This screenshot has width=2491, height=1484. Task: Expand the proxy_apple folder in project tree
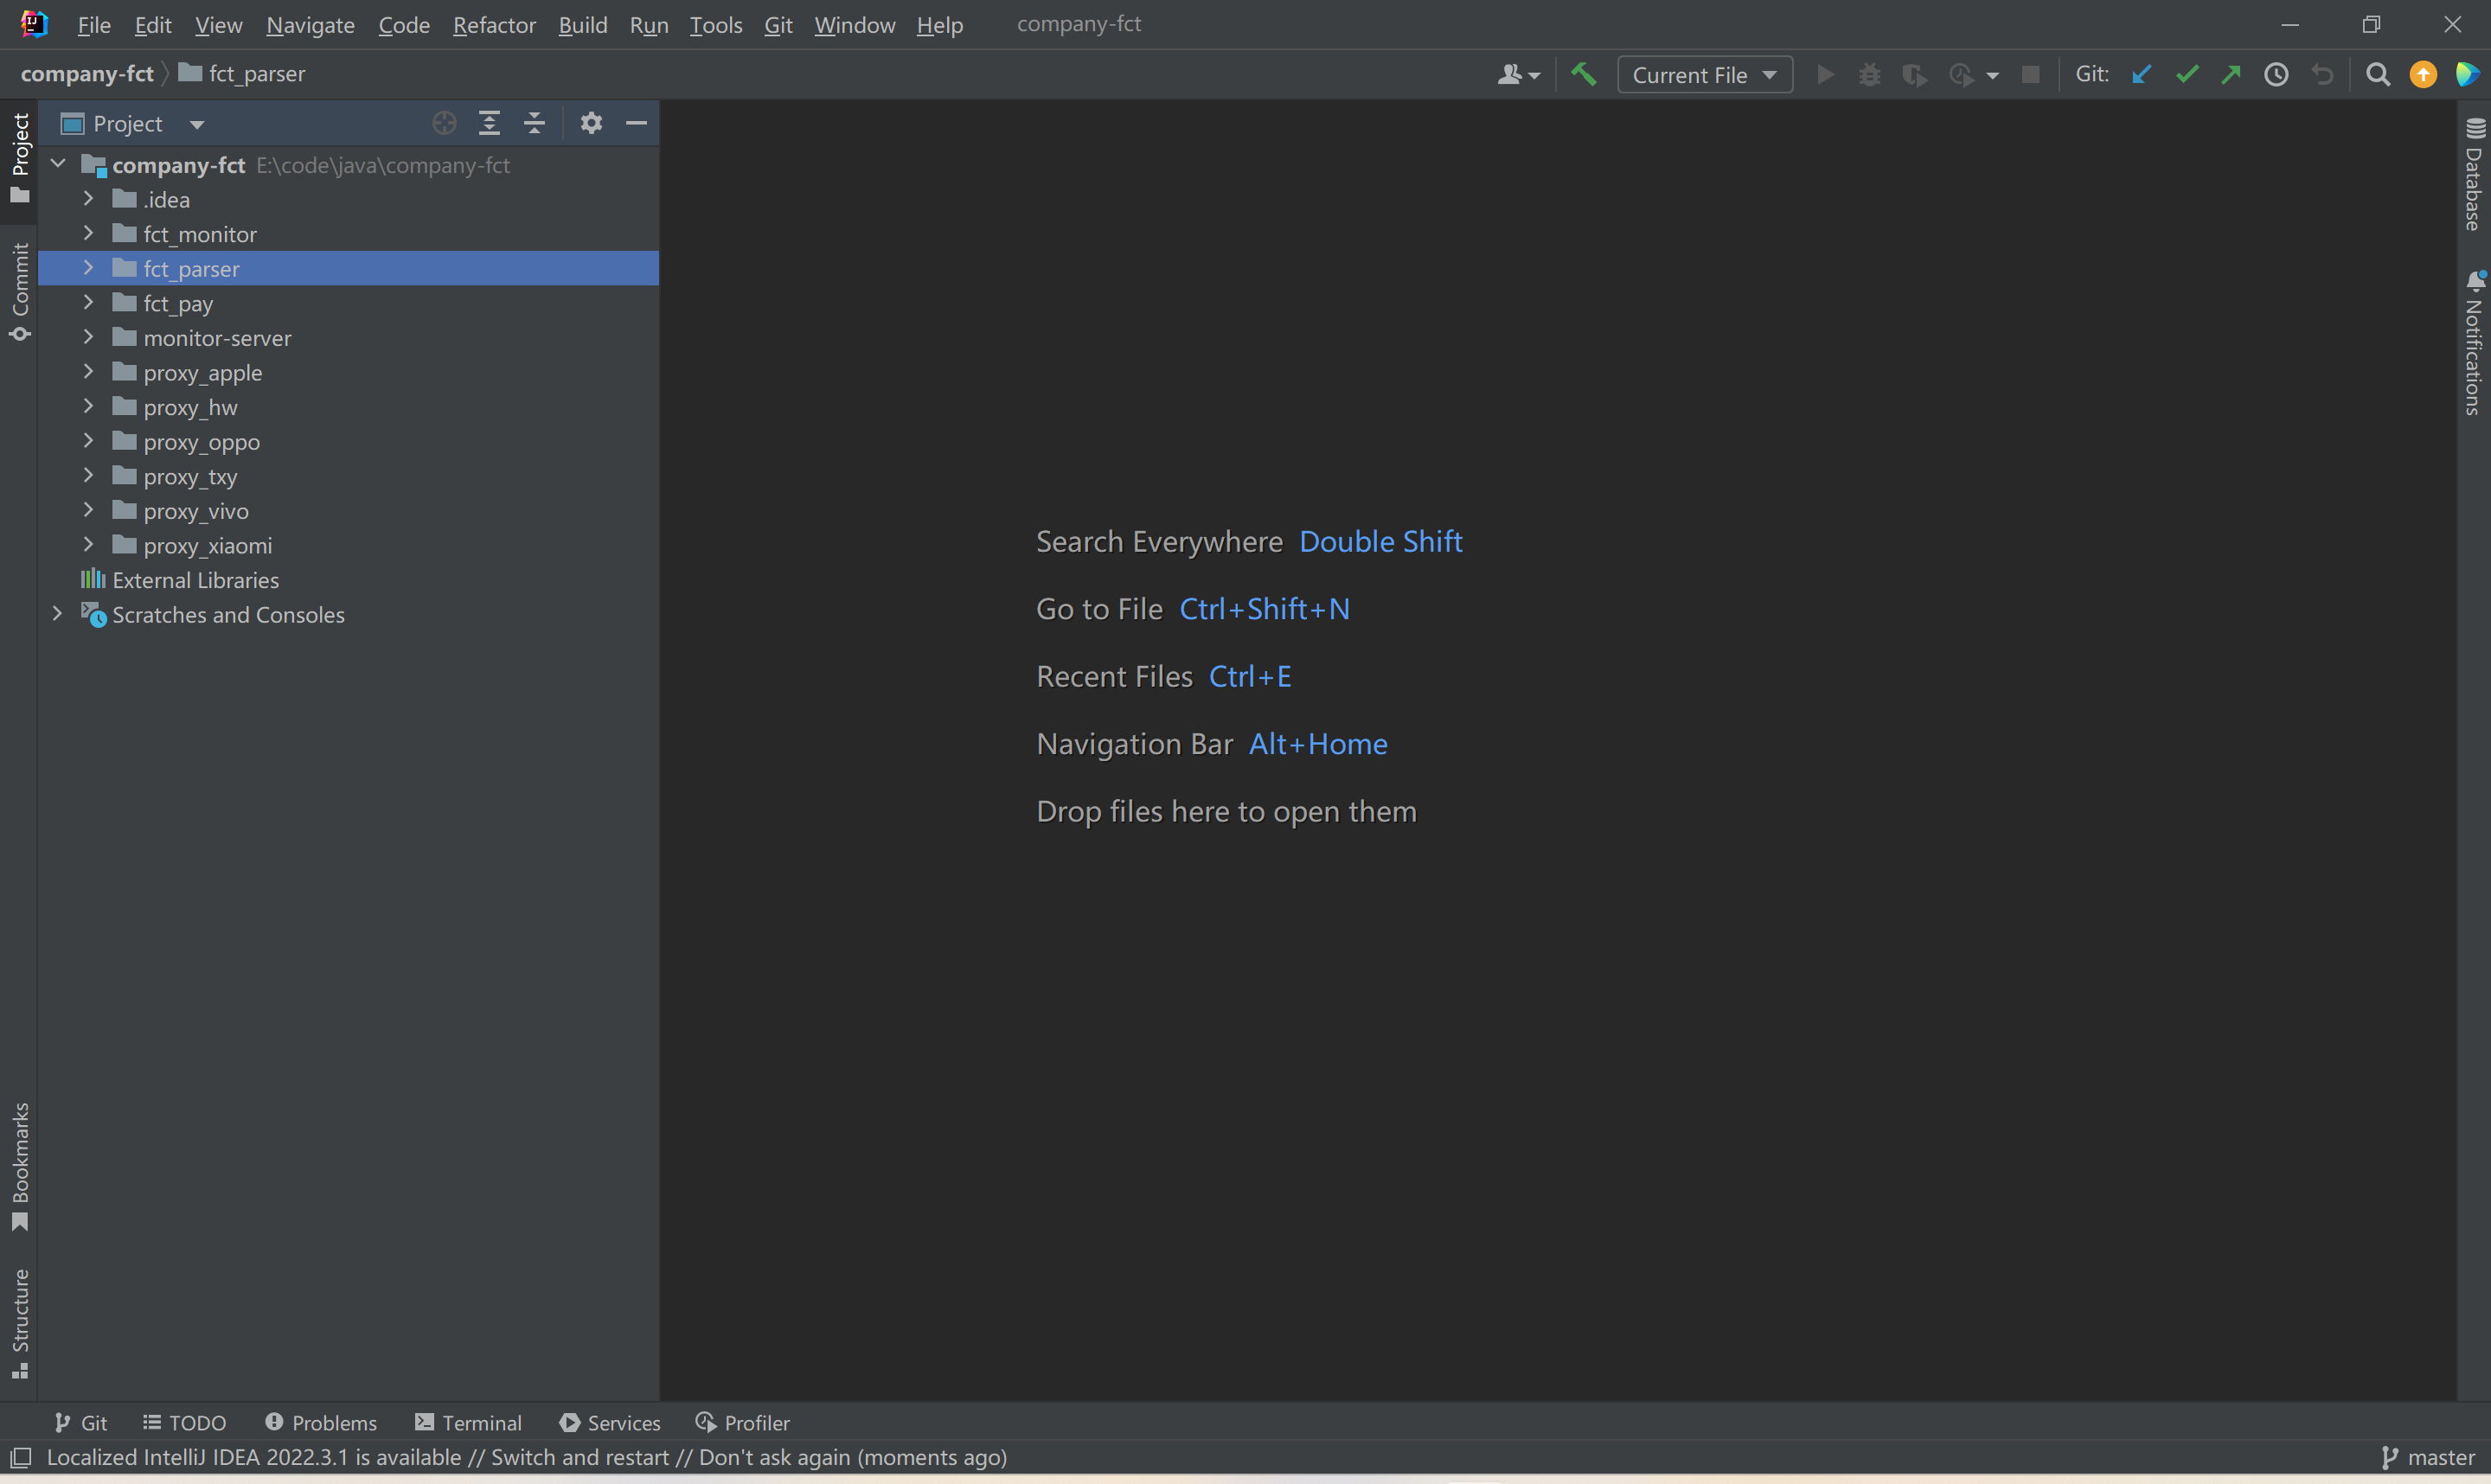pyautogui.click(x=90, y=371)
